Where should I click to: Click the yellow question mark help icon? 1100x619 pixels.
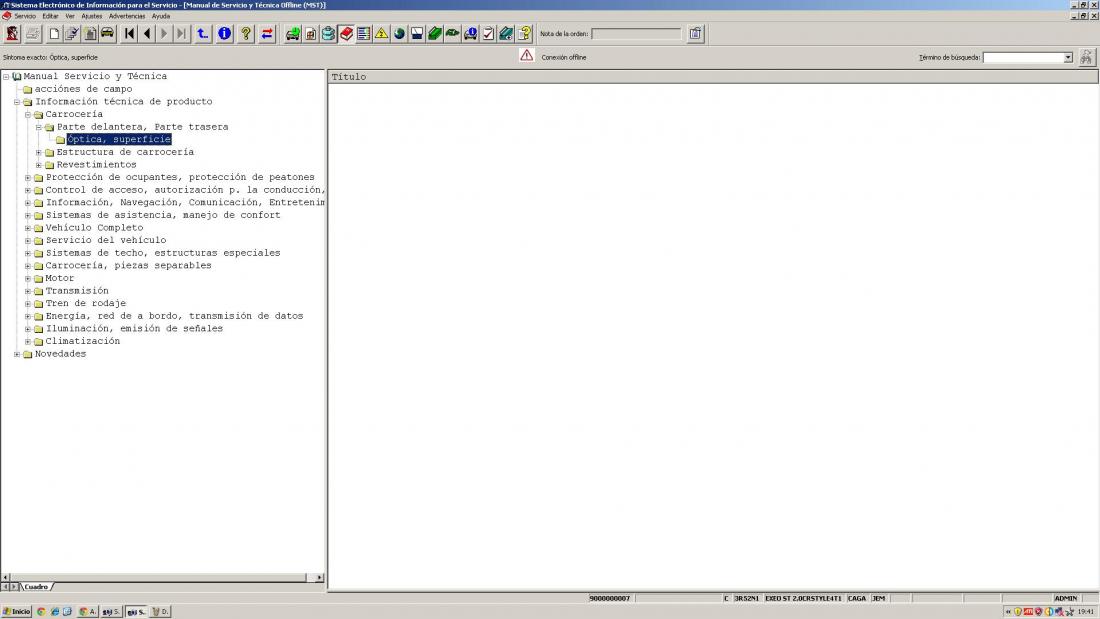tap(245, 34)
